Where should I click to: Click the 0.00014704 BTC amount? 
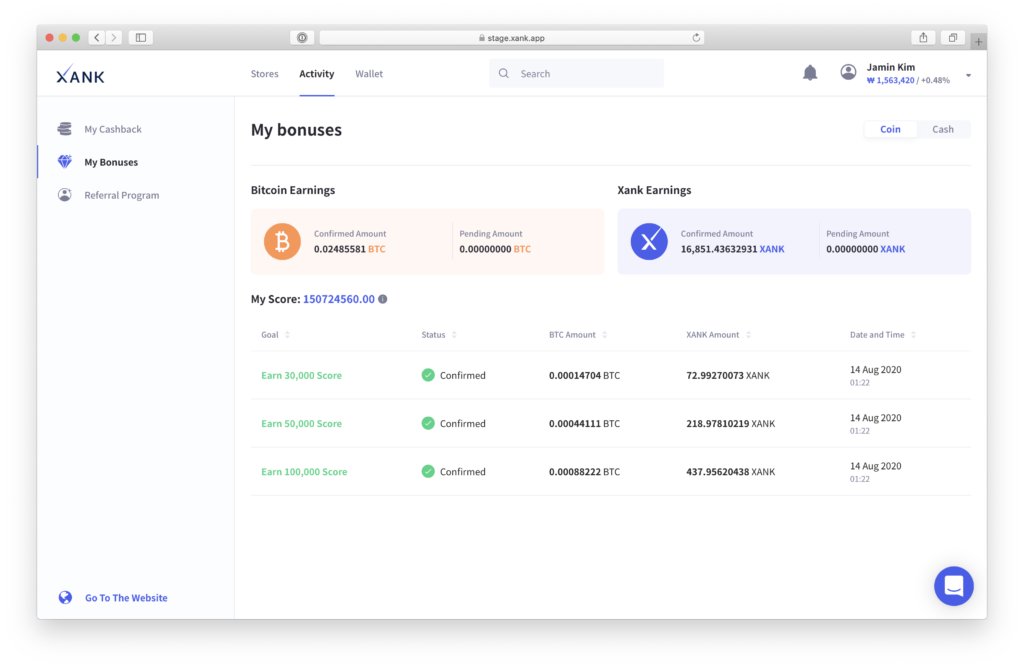click(584, 375)
